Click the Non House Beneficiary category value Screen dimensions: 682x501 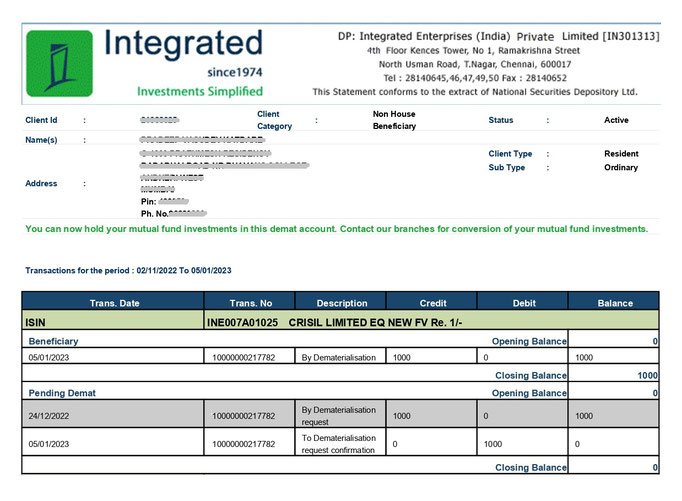coord(394,120)
